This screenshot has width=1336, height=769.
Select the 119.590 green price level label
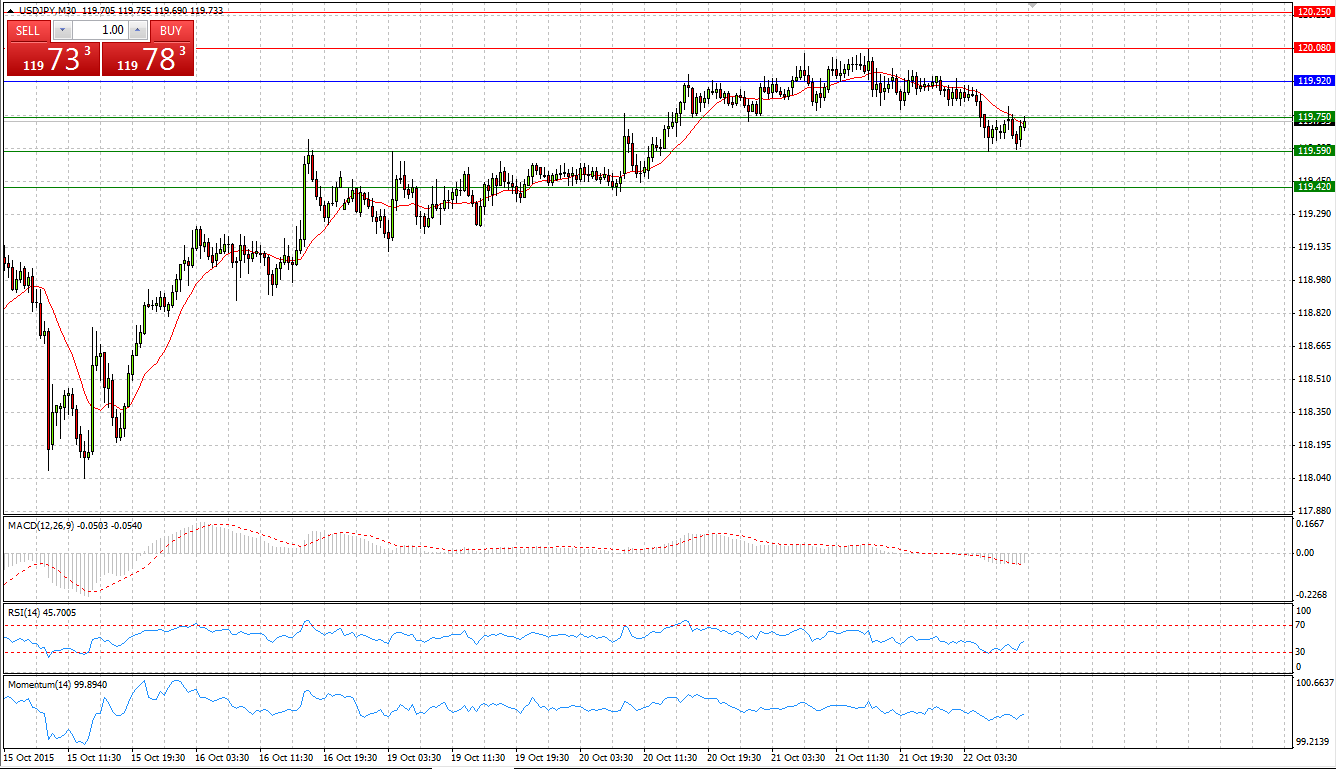(x=1313, y=150)
